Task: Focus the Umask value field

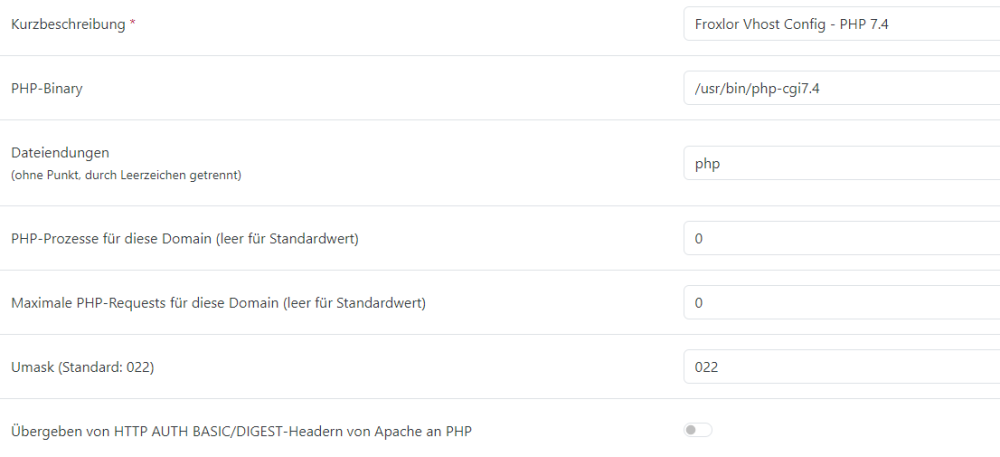Action: [840, 367]
